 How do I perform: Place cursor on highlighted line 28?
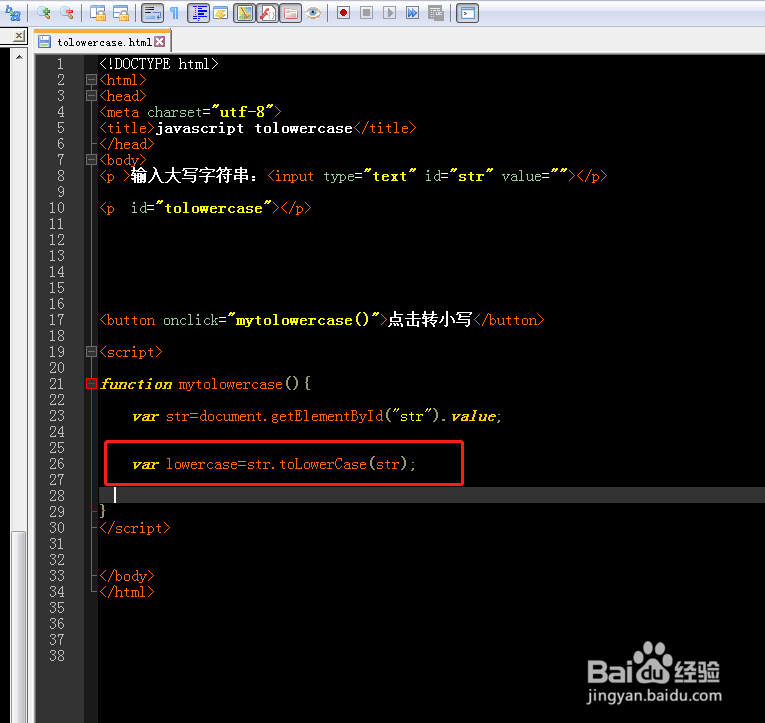[432, 495]
